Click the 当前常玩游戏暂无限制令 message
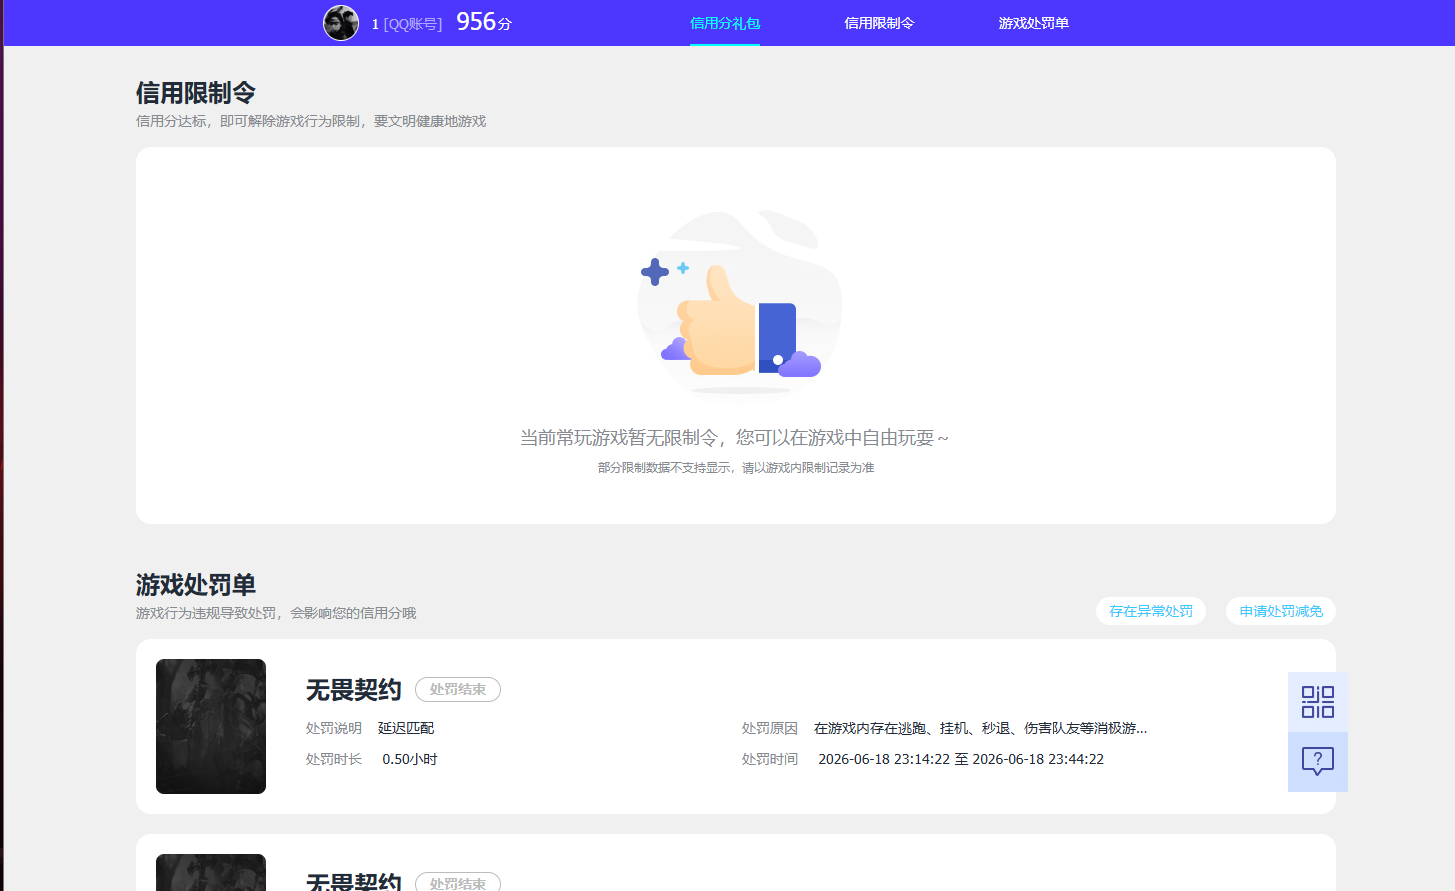Viewport: 1455px width, 891px height. tap(735, 438)
